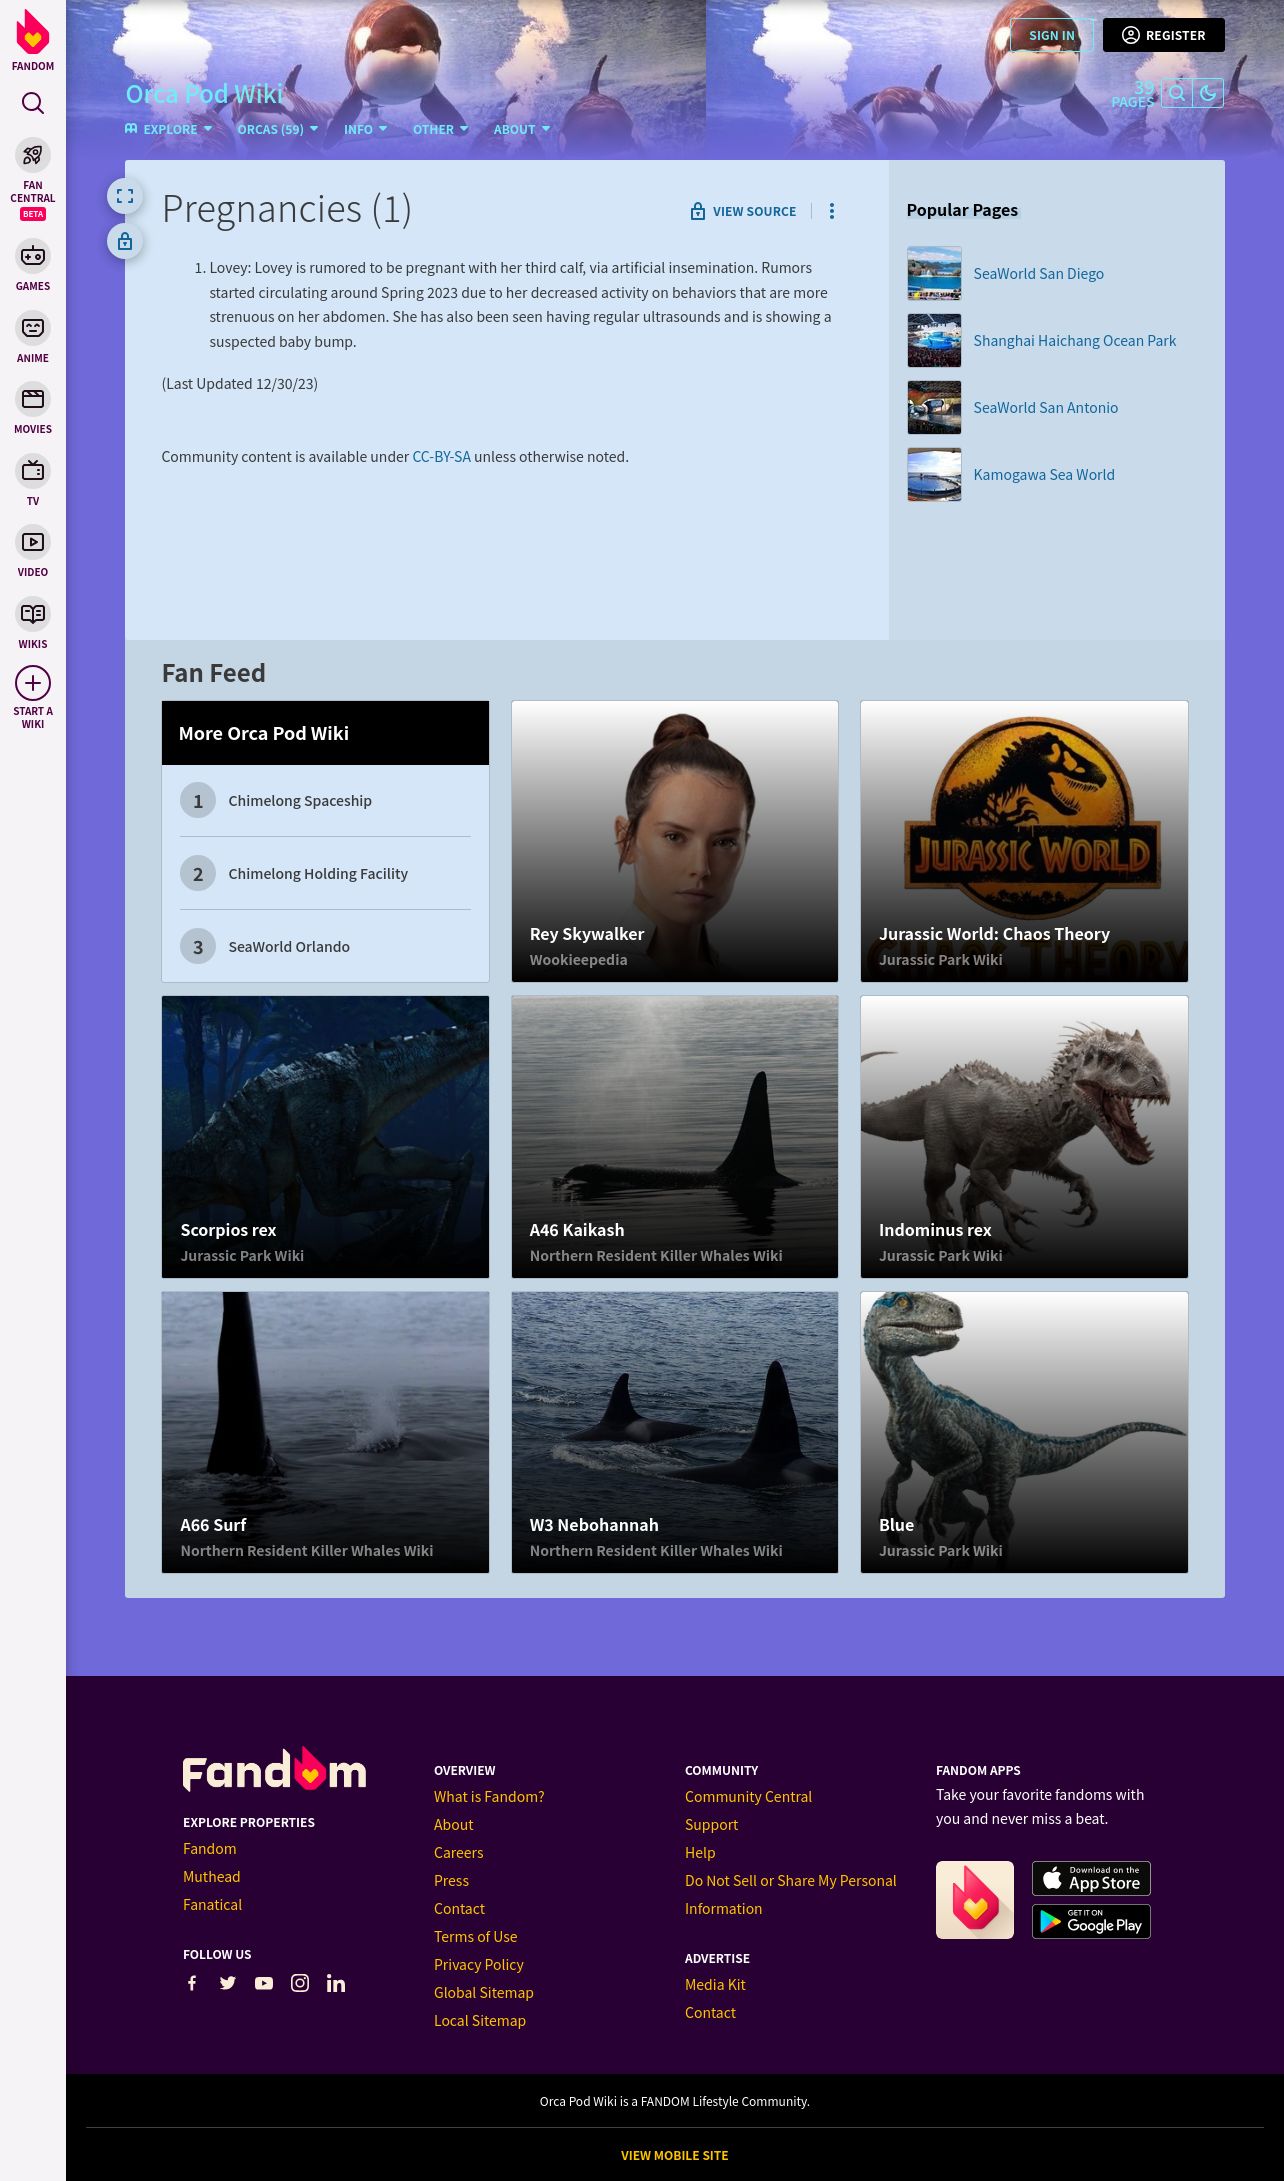Expand the Info menu
Screen dimensions: 1284x2181
366,129
